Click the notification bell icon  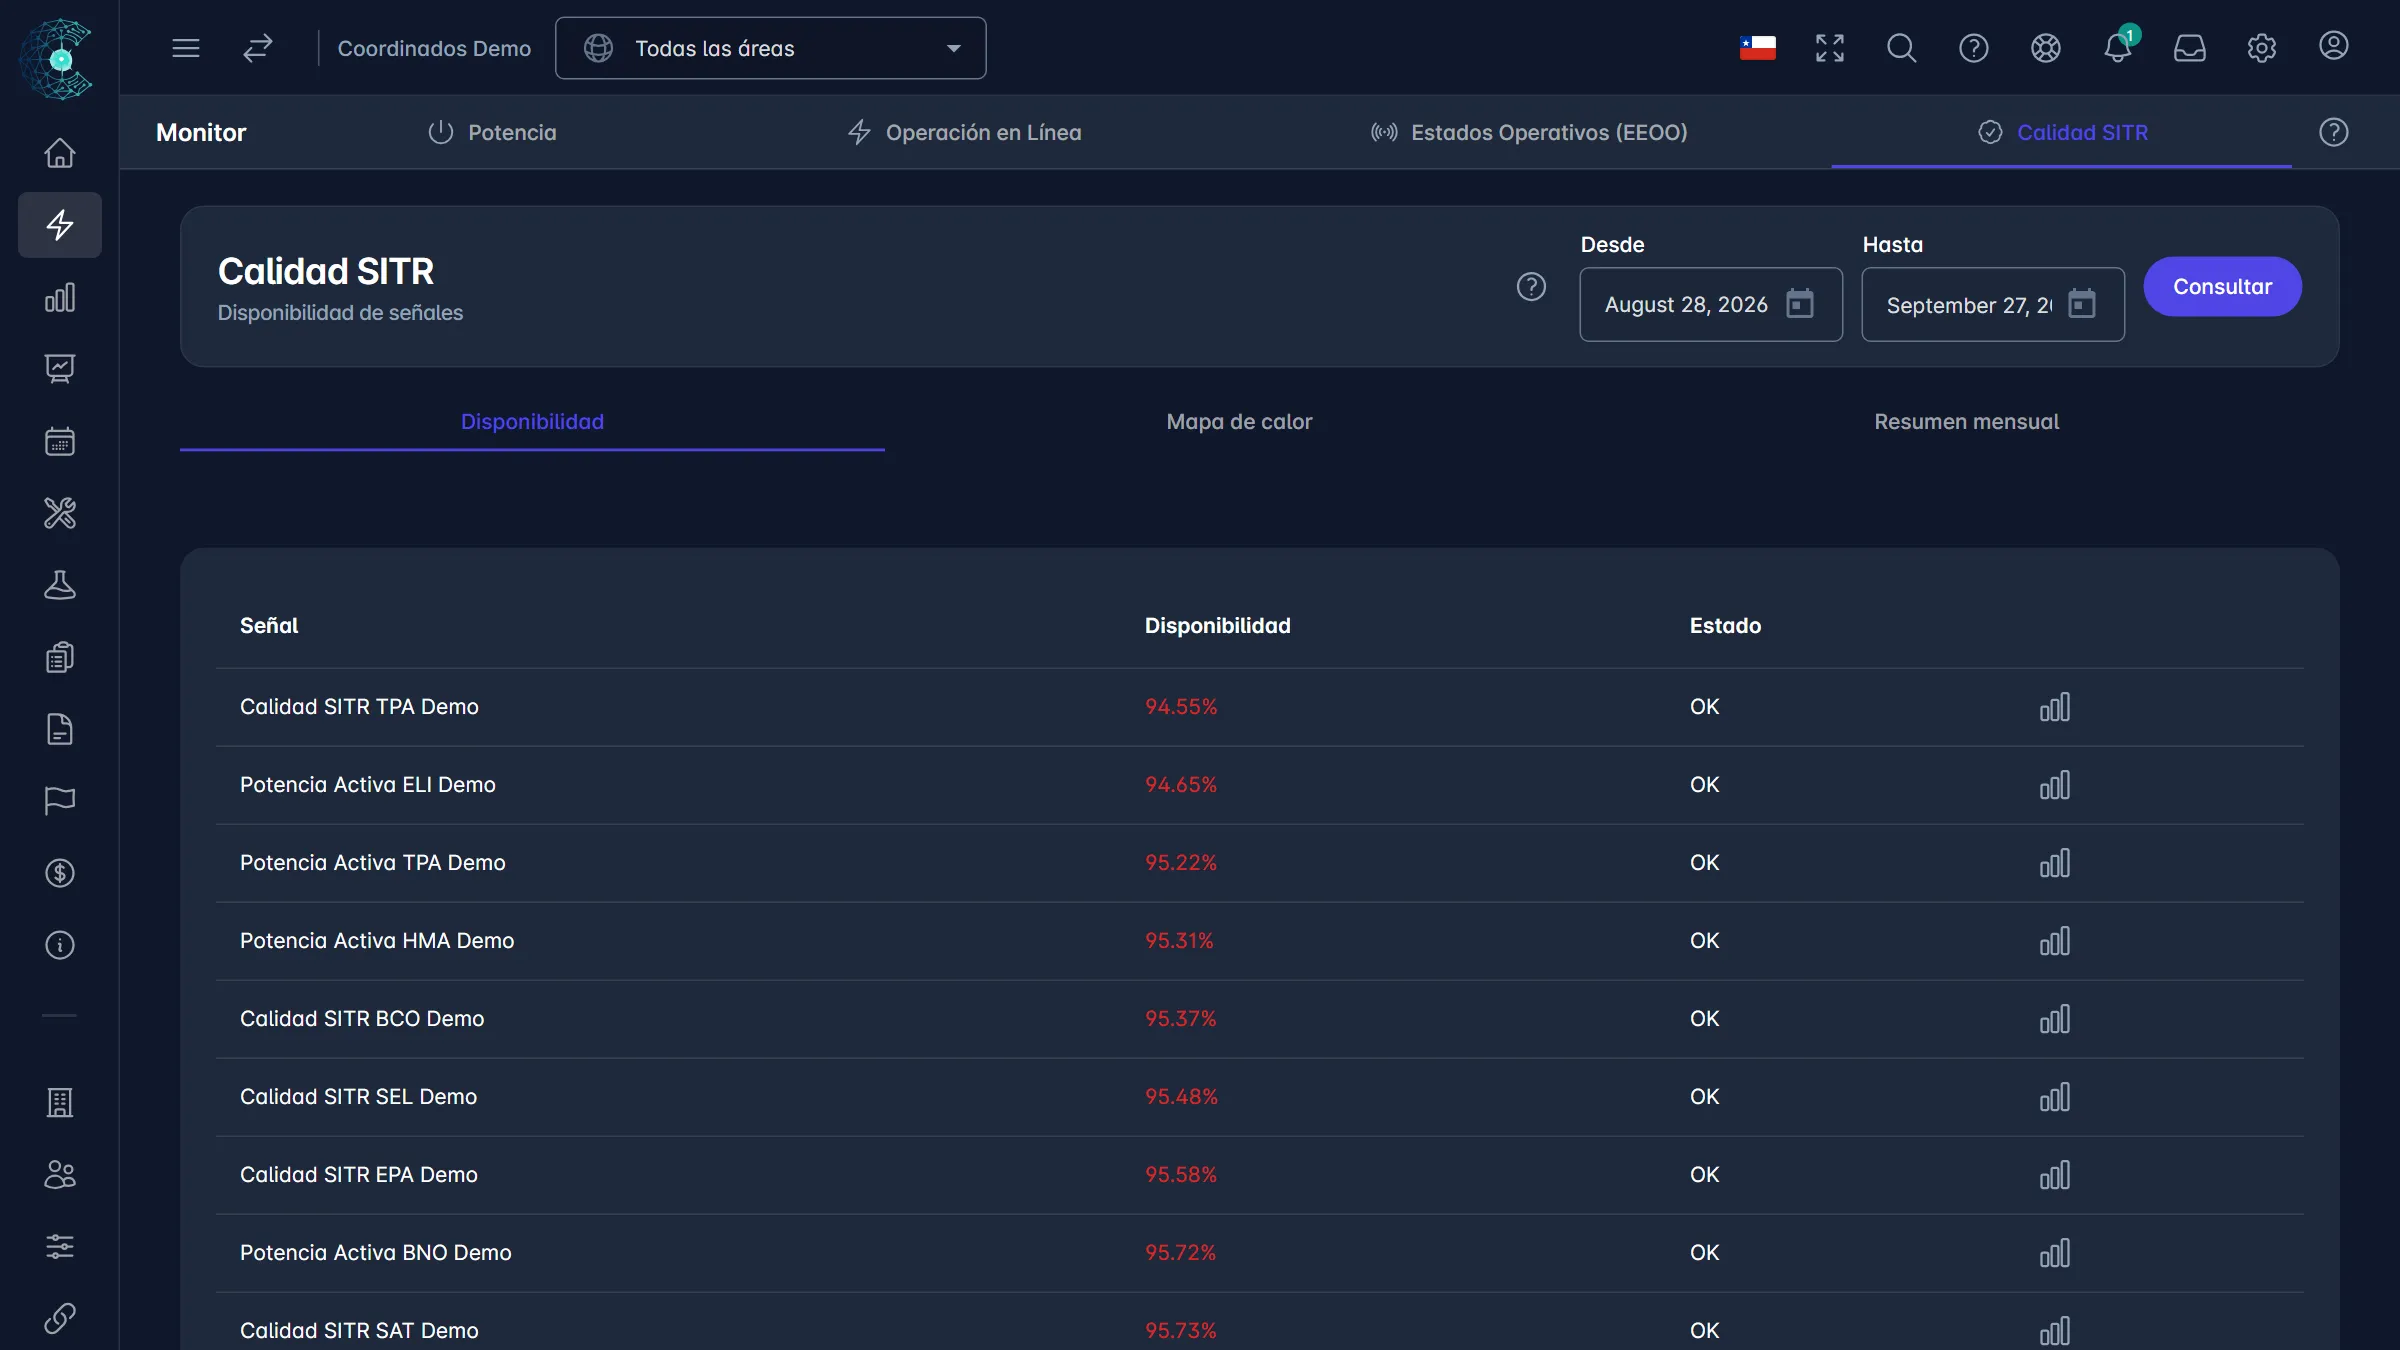pyautogui.click(x=2117, y=47)
